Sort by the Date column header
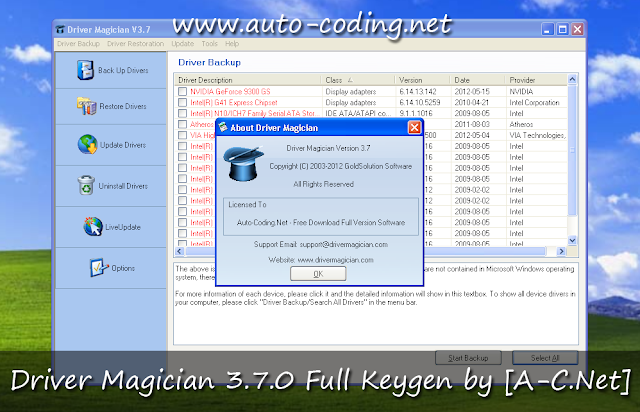 pyautogui.click(x=478, y=80)
